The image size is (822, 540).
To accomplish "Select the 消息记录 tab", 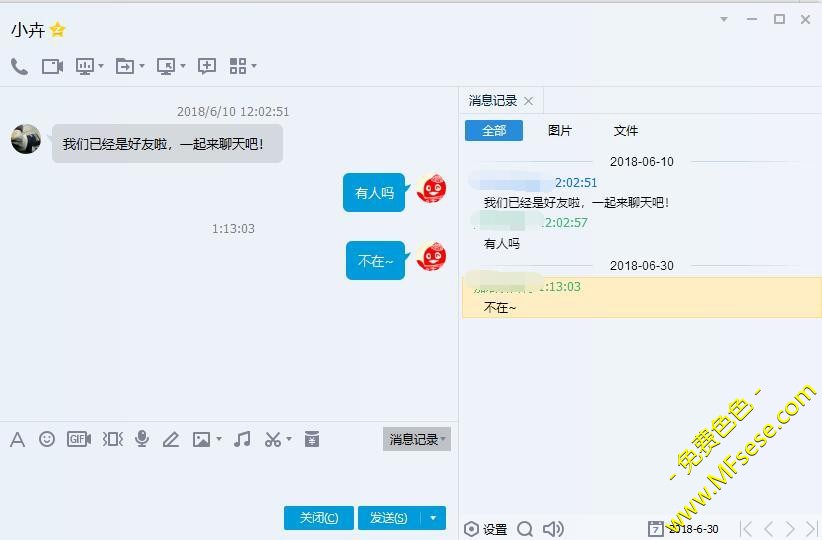I will [493, 101].
